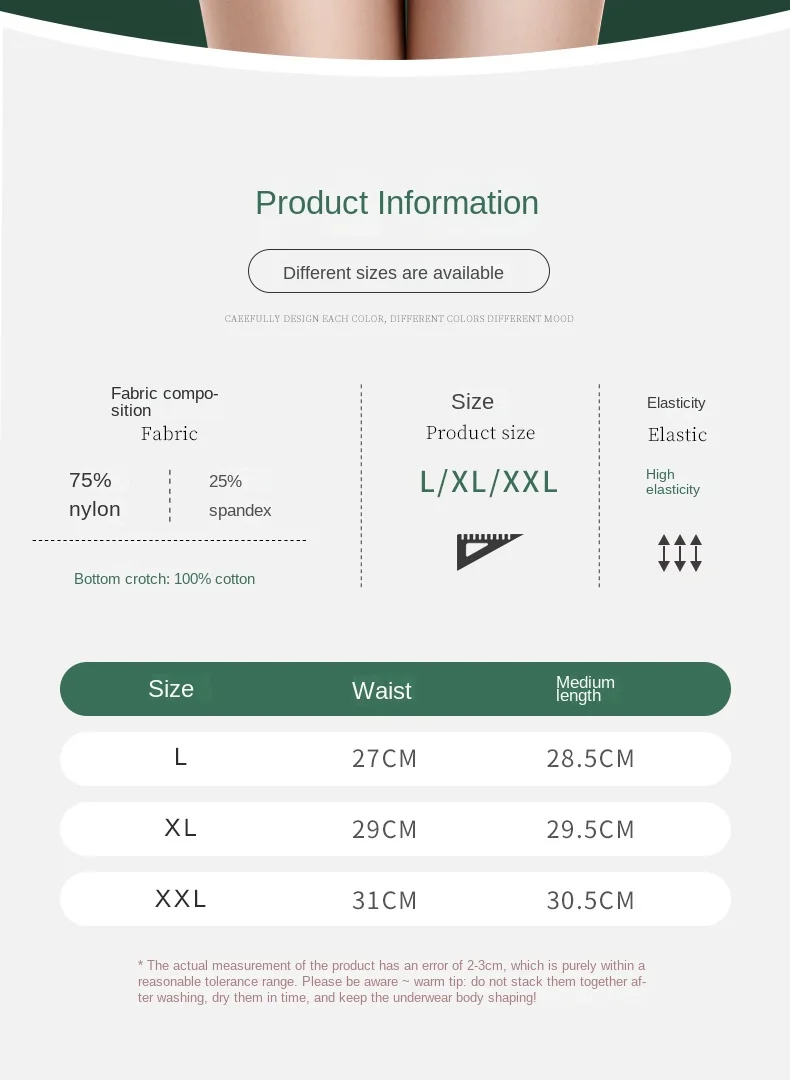790x1080 pixels.
Task: Click the elasticity arrows icon
Action: (x=680, y=552)
